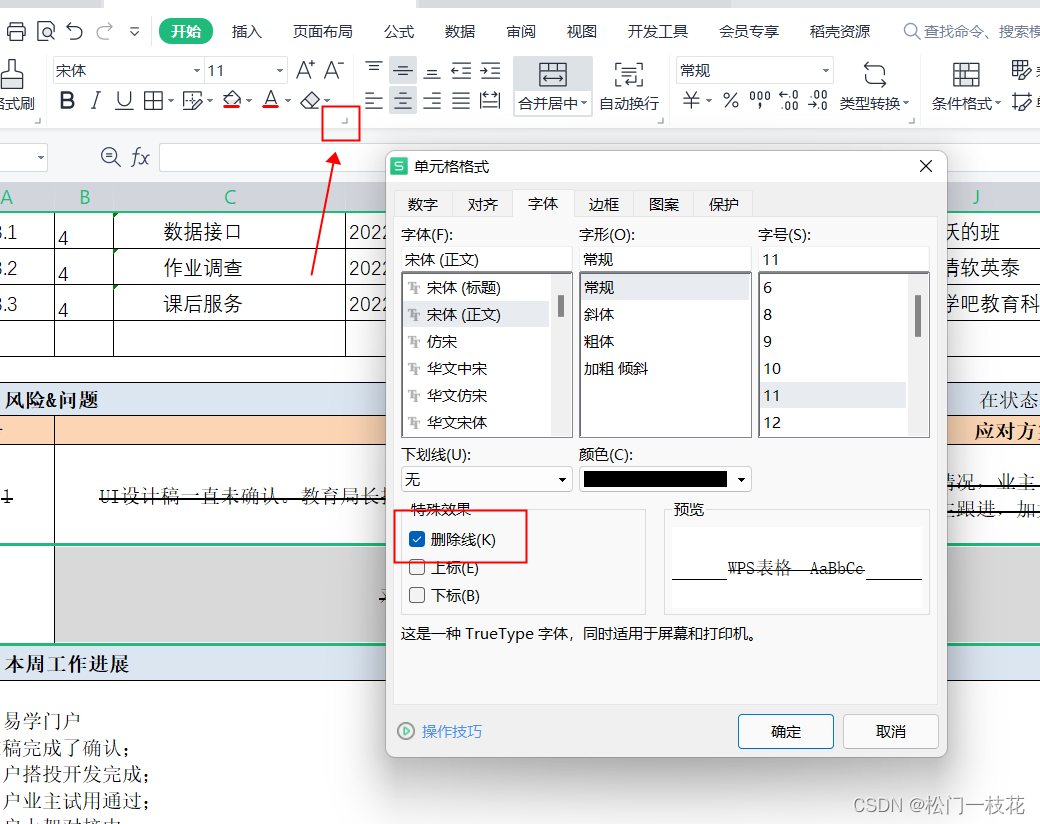Redo the last undone action
1040x824 pixels.
pos(105,31)
